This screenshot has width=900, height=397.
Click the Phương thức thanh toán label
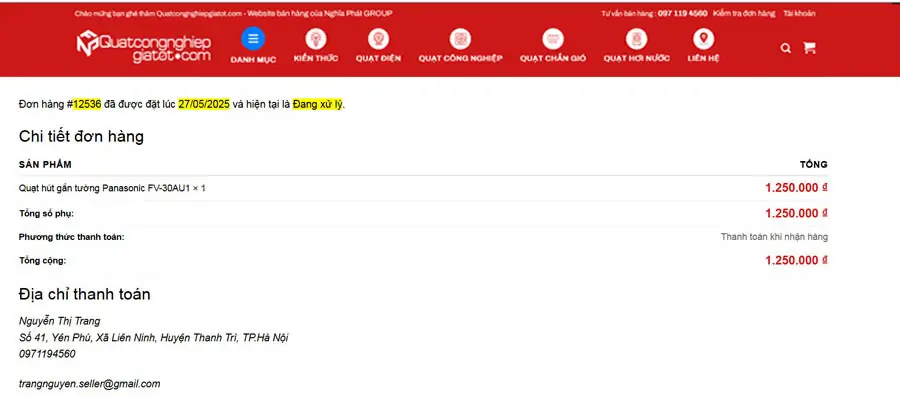72,236
